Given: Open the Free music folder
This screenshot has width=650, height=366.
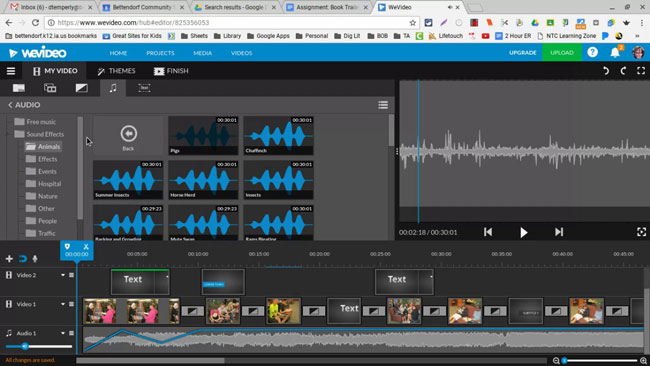Looking at the screenshot, I should [x=35, y=122].
